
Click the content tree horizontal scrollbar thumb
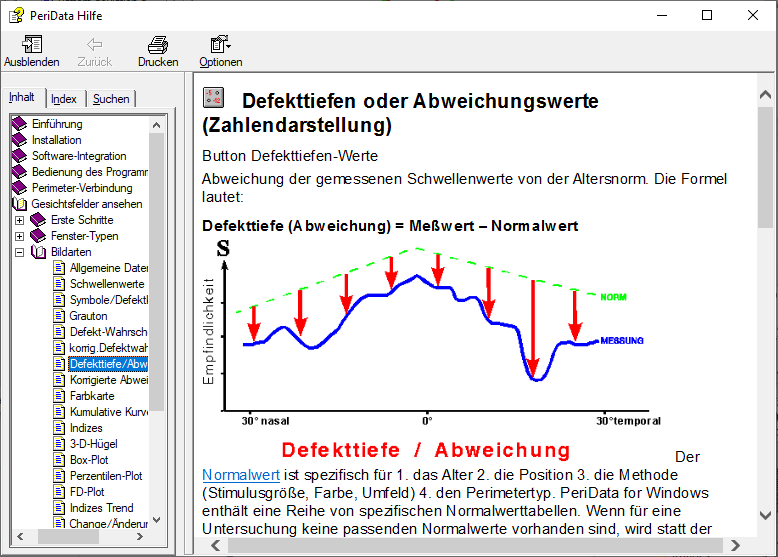68,537
